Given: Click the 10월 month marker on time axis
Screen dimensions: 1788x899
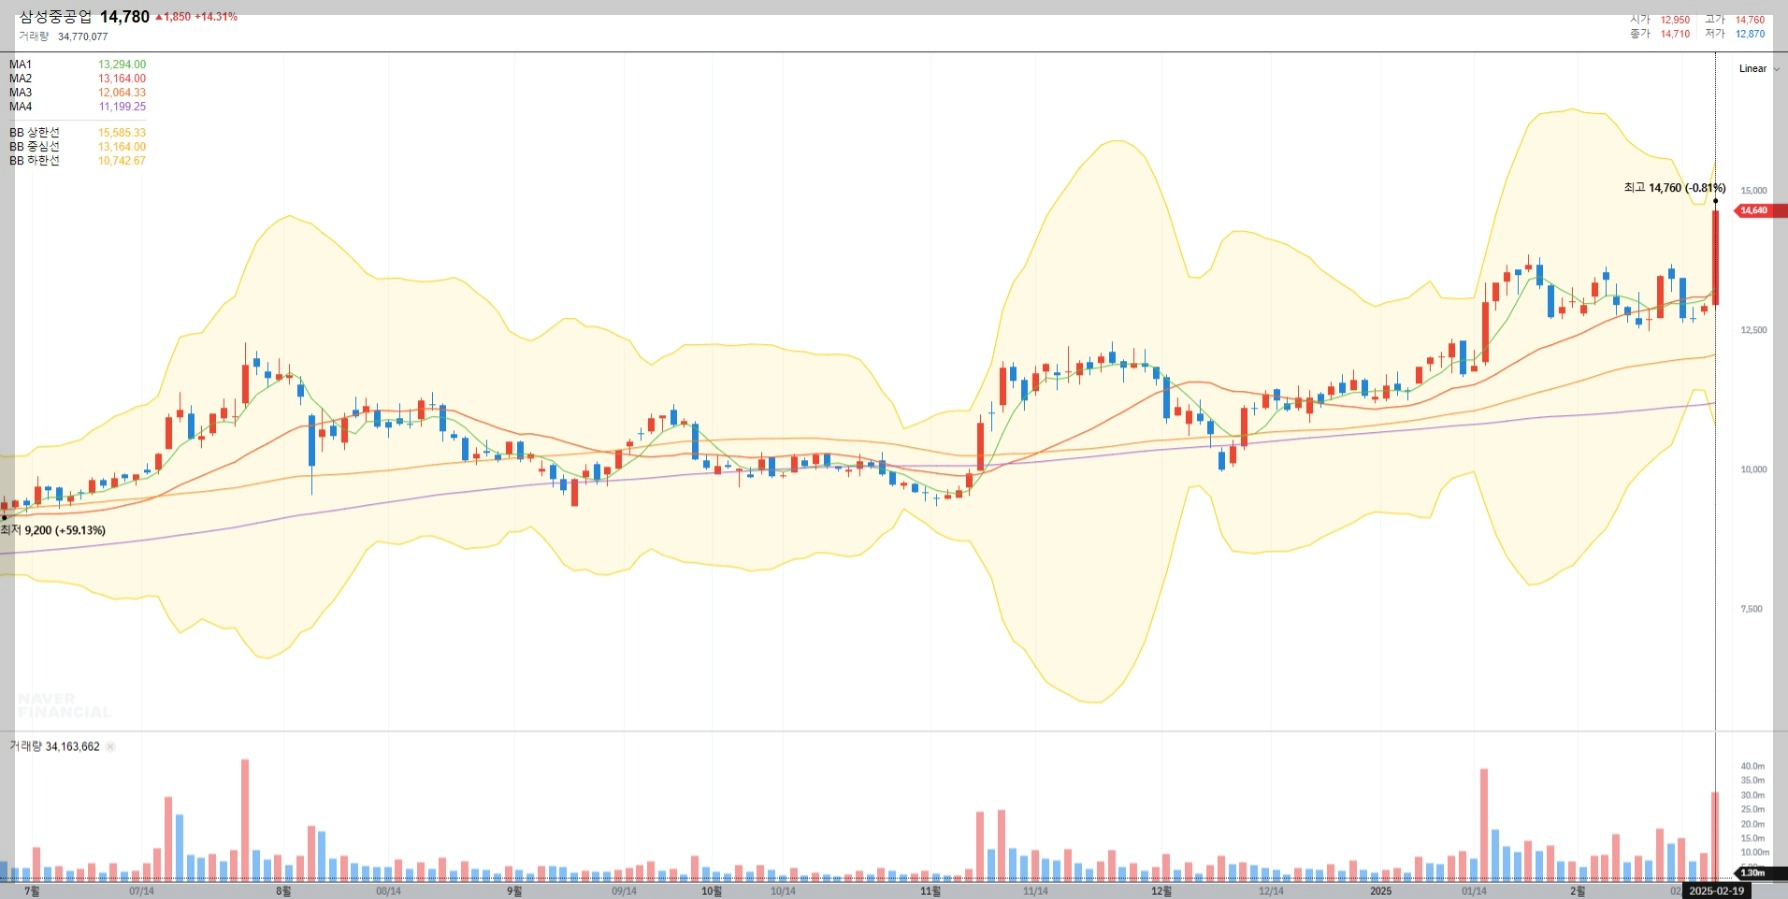Looking at the screenshot, I should 711,891.
